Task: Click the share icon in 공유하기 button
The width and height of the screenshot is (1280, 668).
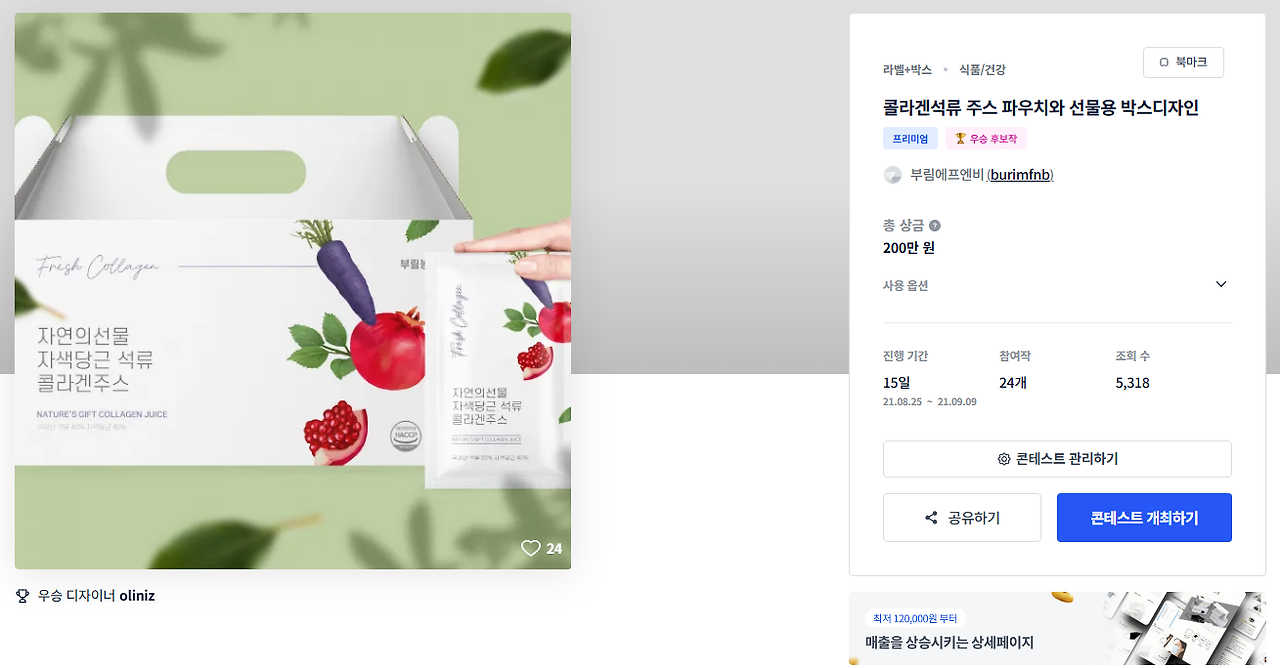Action: (932, 518)
